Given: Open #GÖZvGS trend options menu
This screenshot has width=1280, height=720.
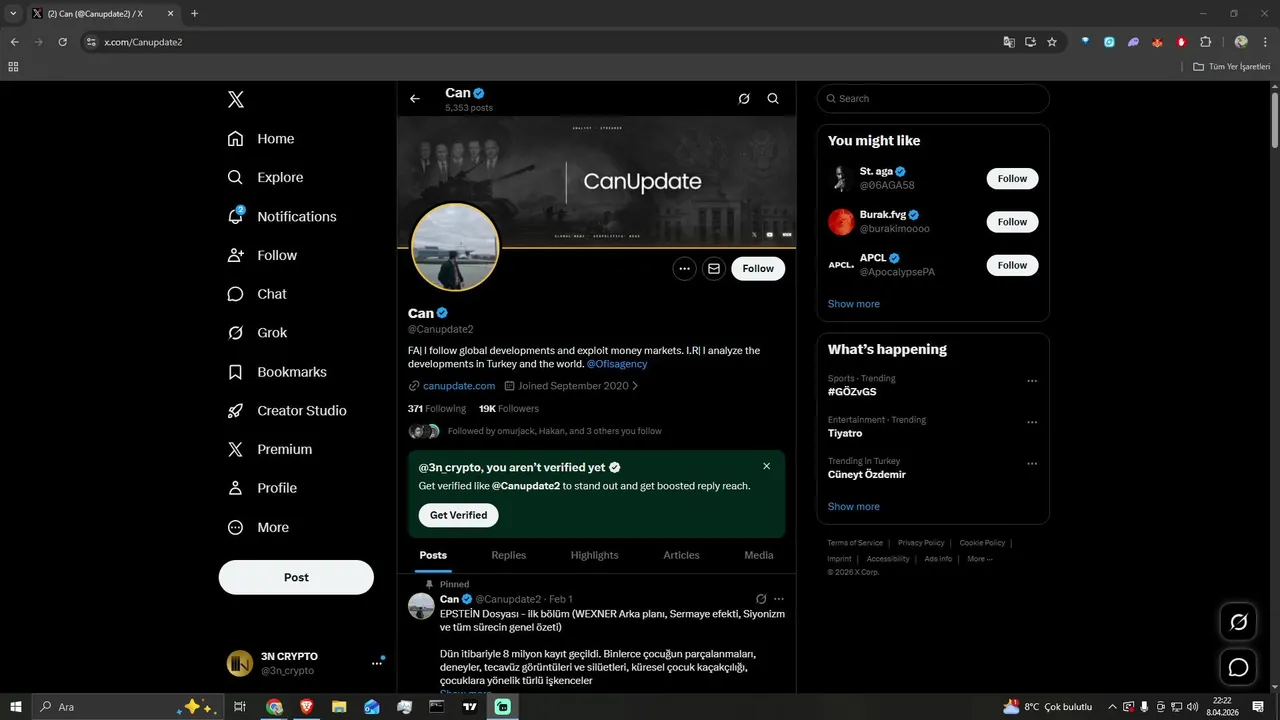Looking at the screenshot, I should [x=1032, y=381].
